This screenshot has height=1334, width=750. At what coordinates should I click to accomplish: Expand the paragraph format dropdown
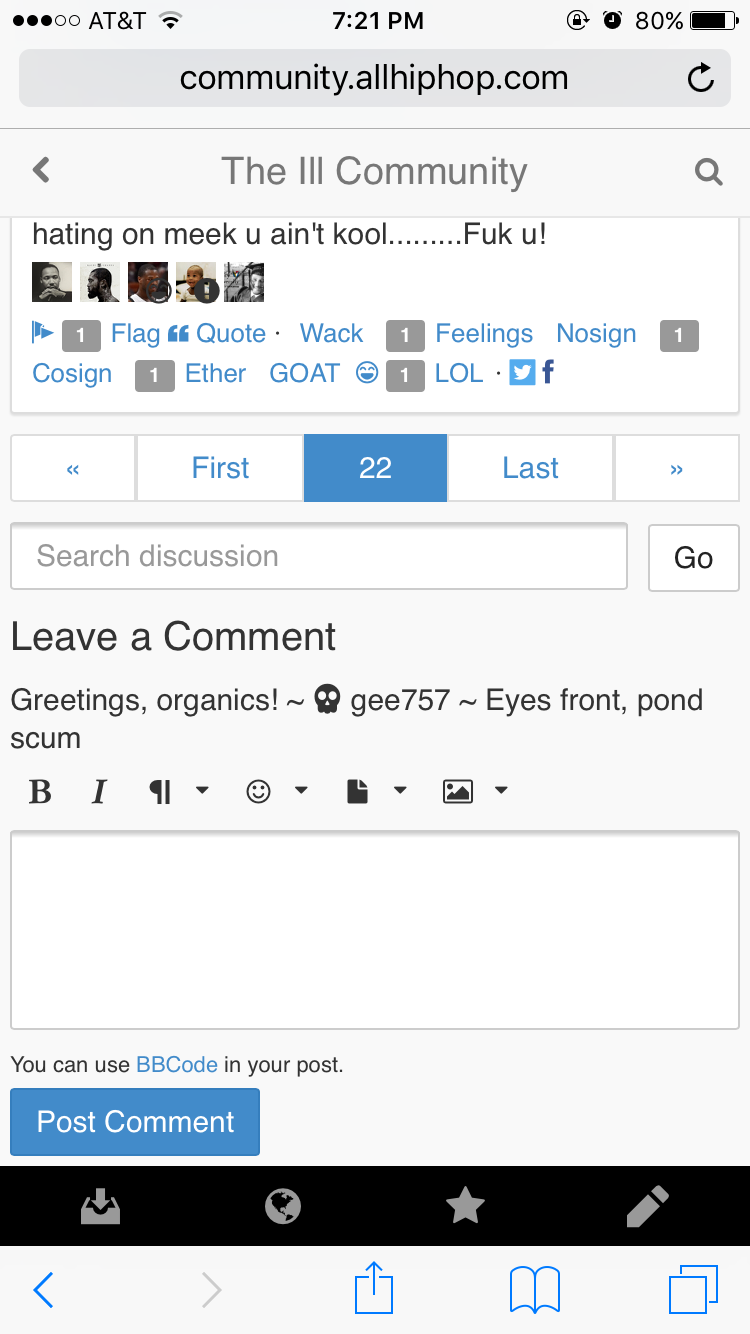pyautogui.click(x=179, y=792)
